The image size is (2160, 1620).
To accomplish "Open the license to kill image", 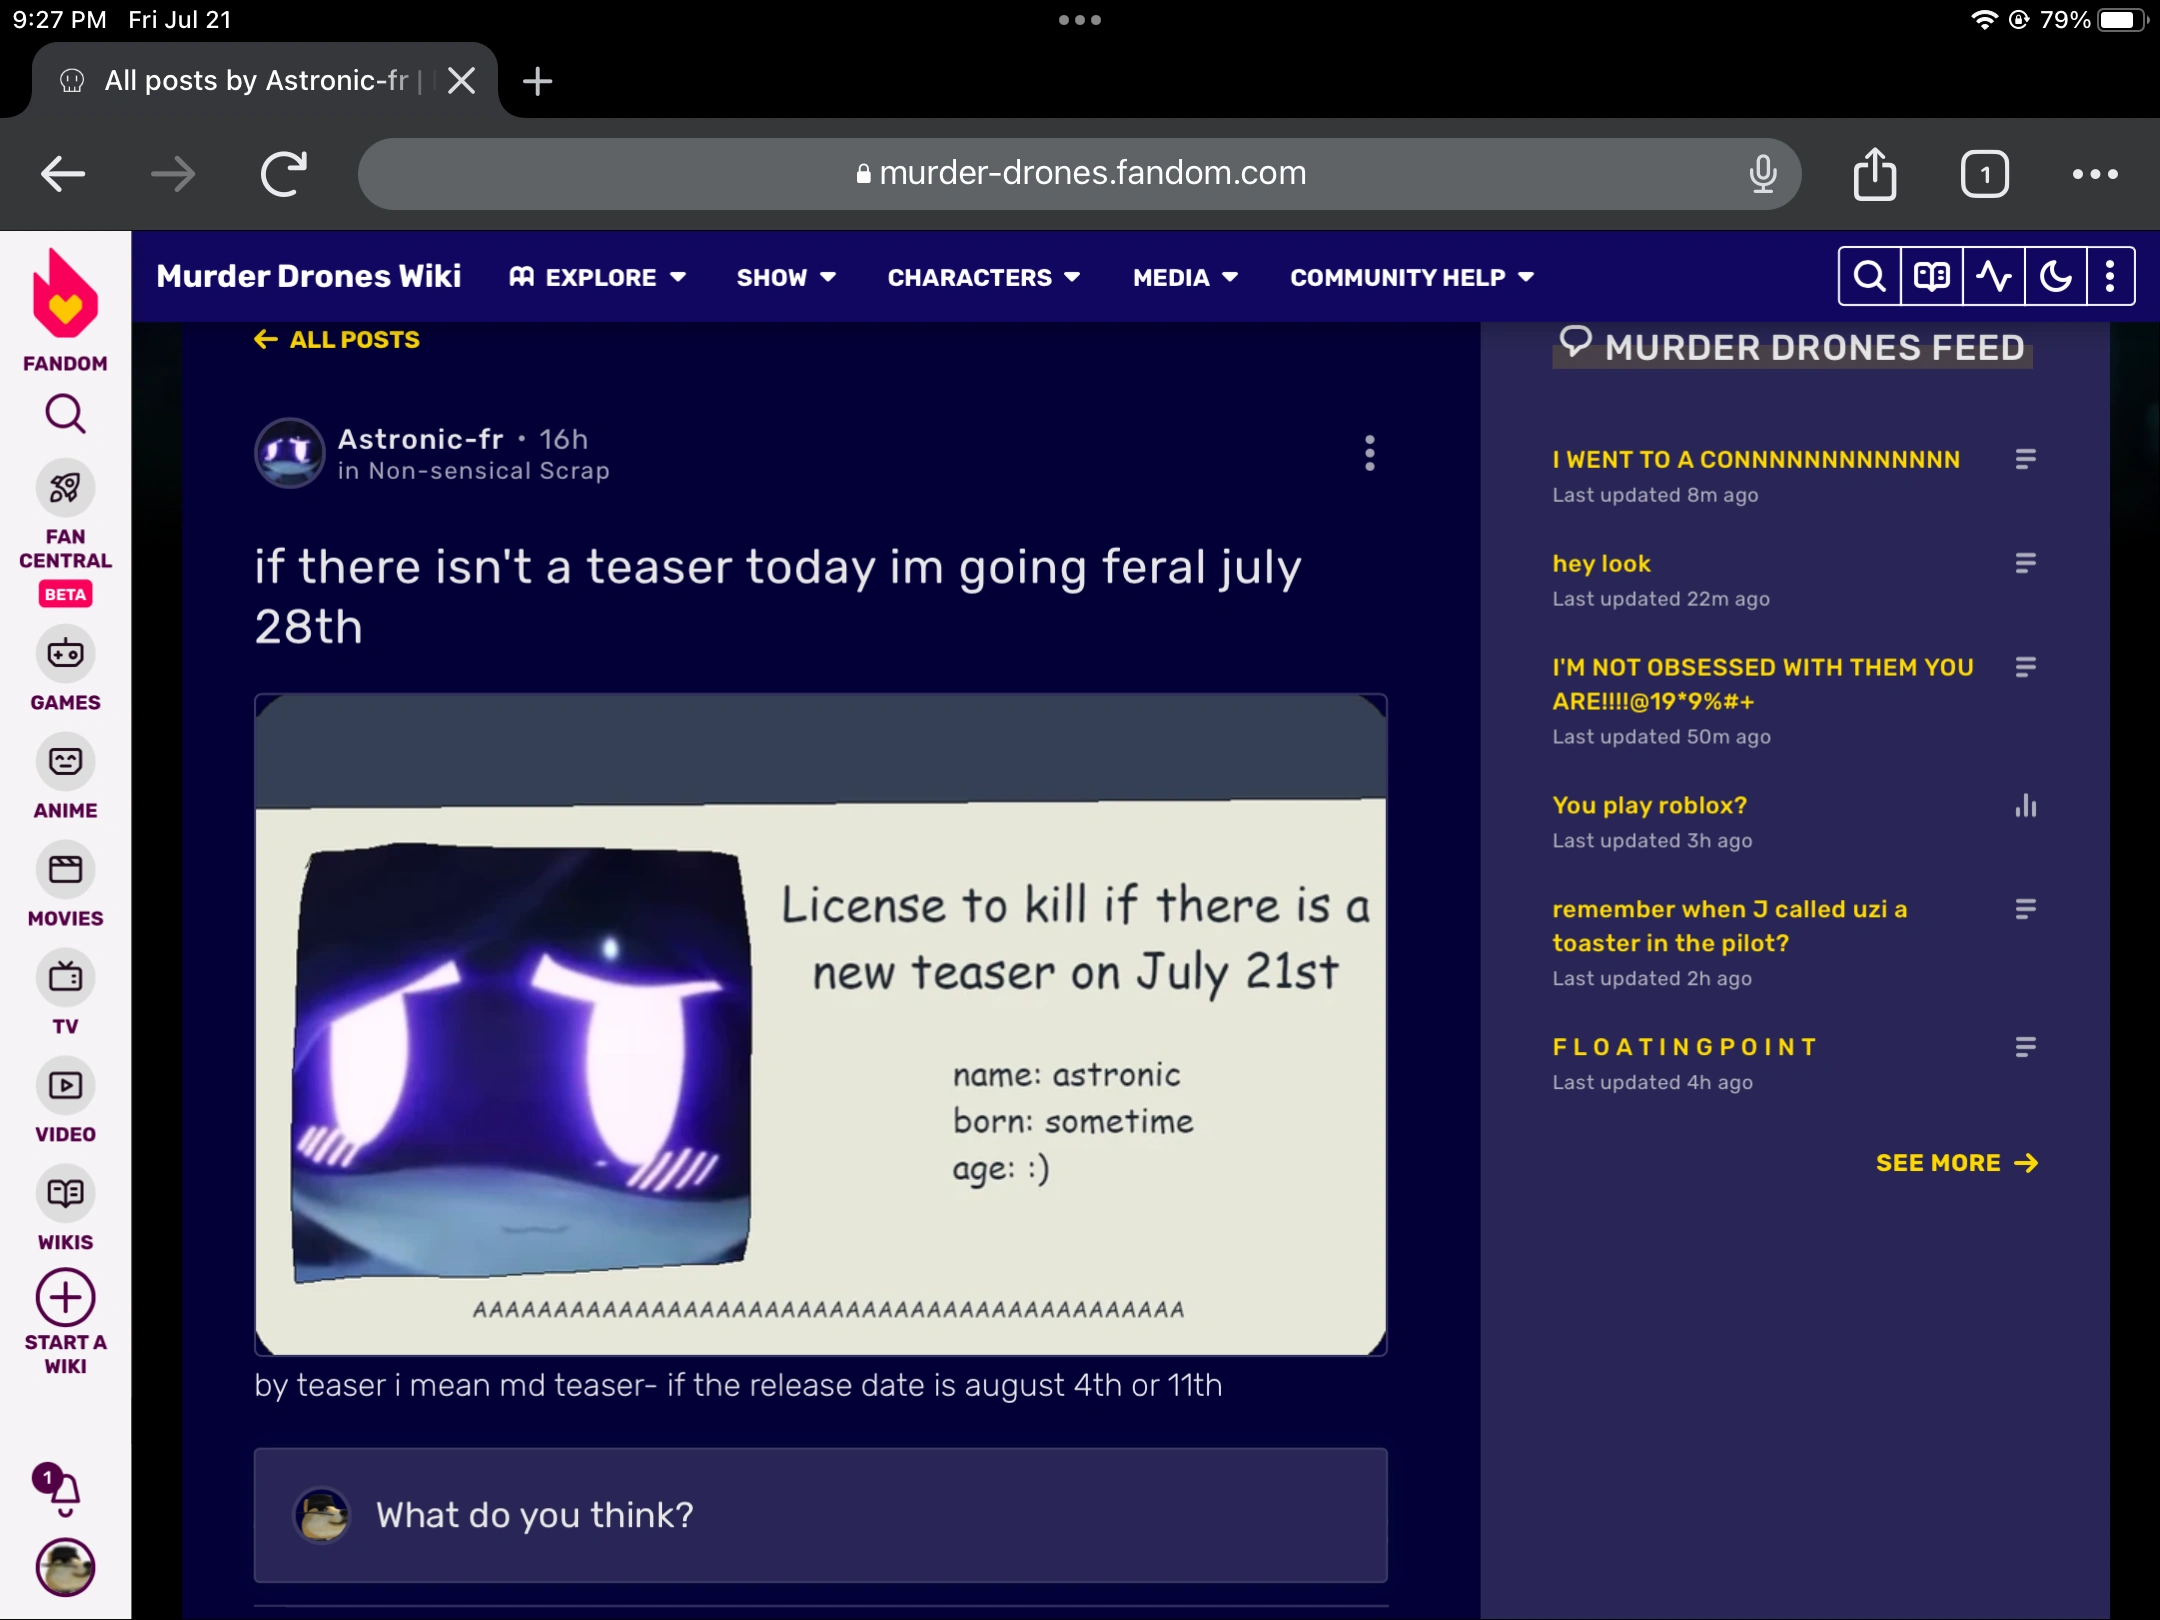I will pos(820,1025).
